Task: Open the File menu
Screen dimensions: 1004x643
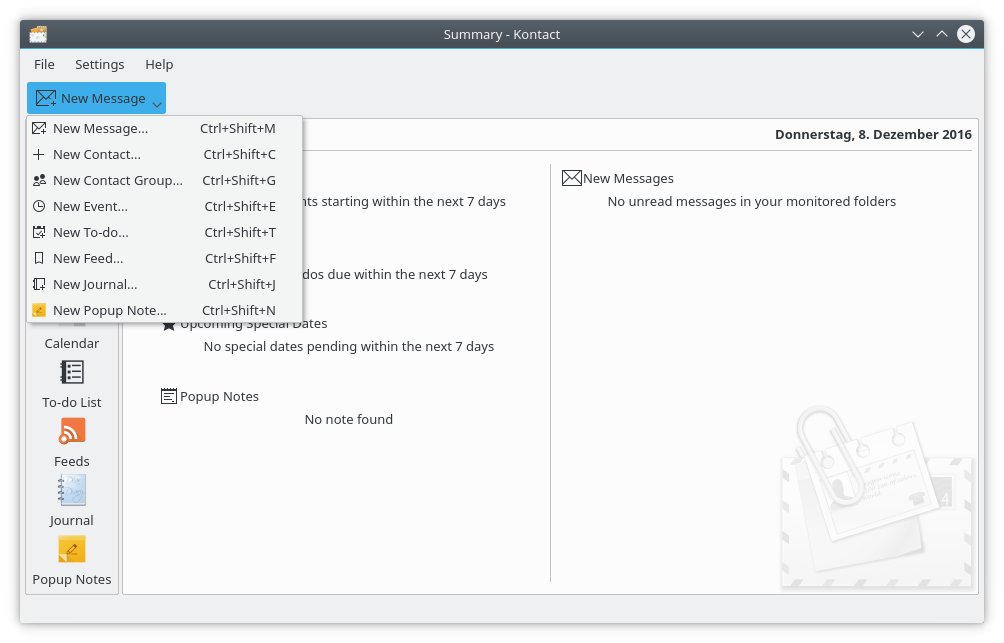Action: tap(44, 64)
